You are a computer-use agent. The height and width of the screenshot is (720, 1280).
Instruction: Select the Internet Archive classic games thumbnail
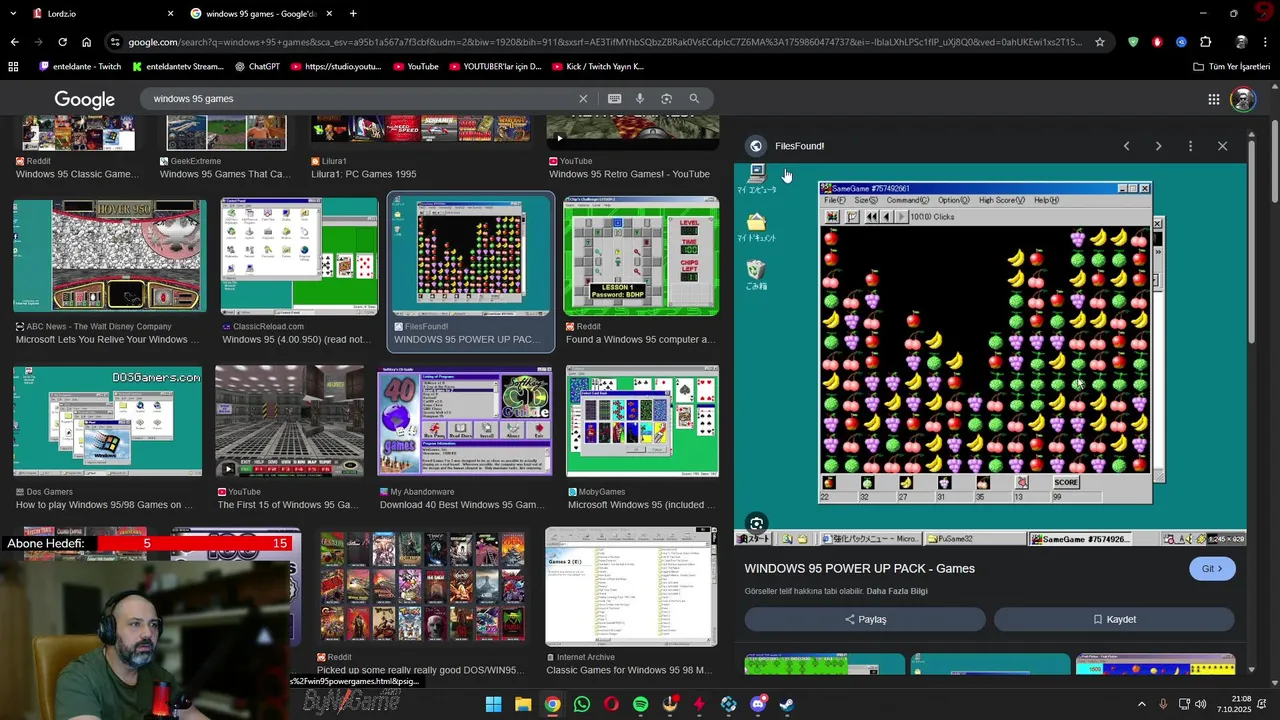click(x=631, y=587)
